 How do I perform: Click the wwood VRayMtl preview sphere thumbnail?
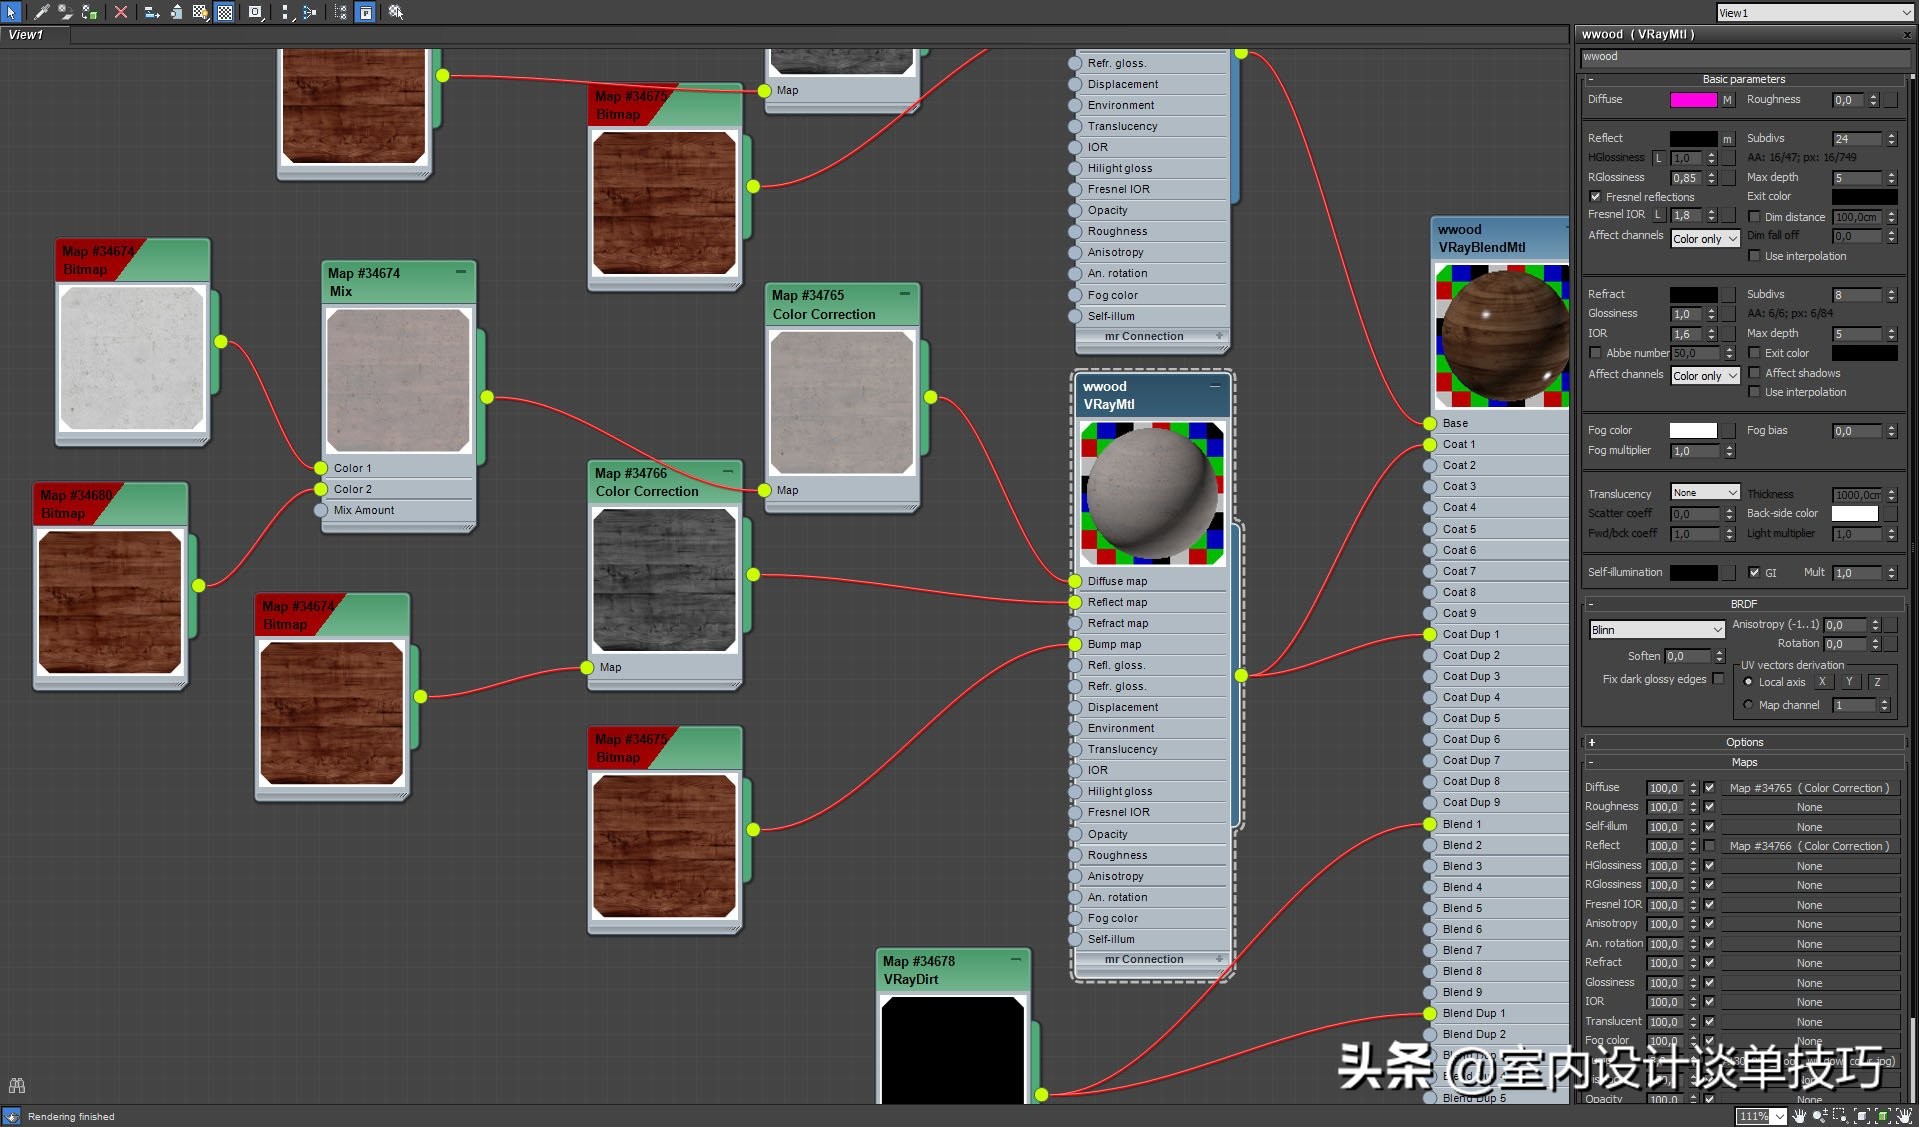(x=1152, y=495)
